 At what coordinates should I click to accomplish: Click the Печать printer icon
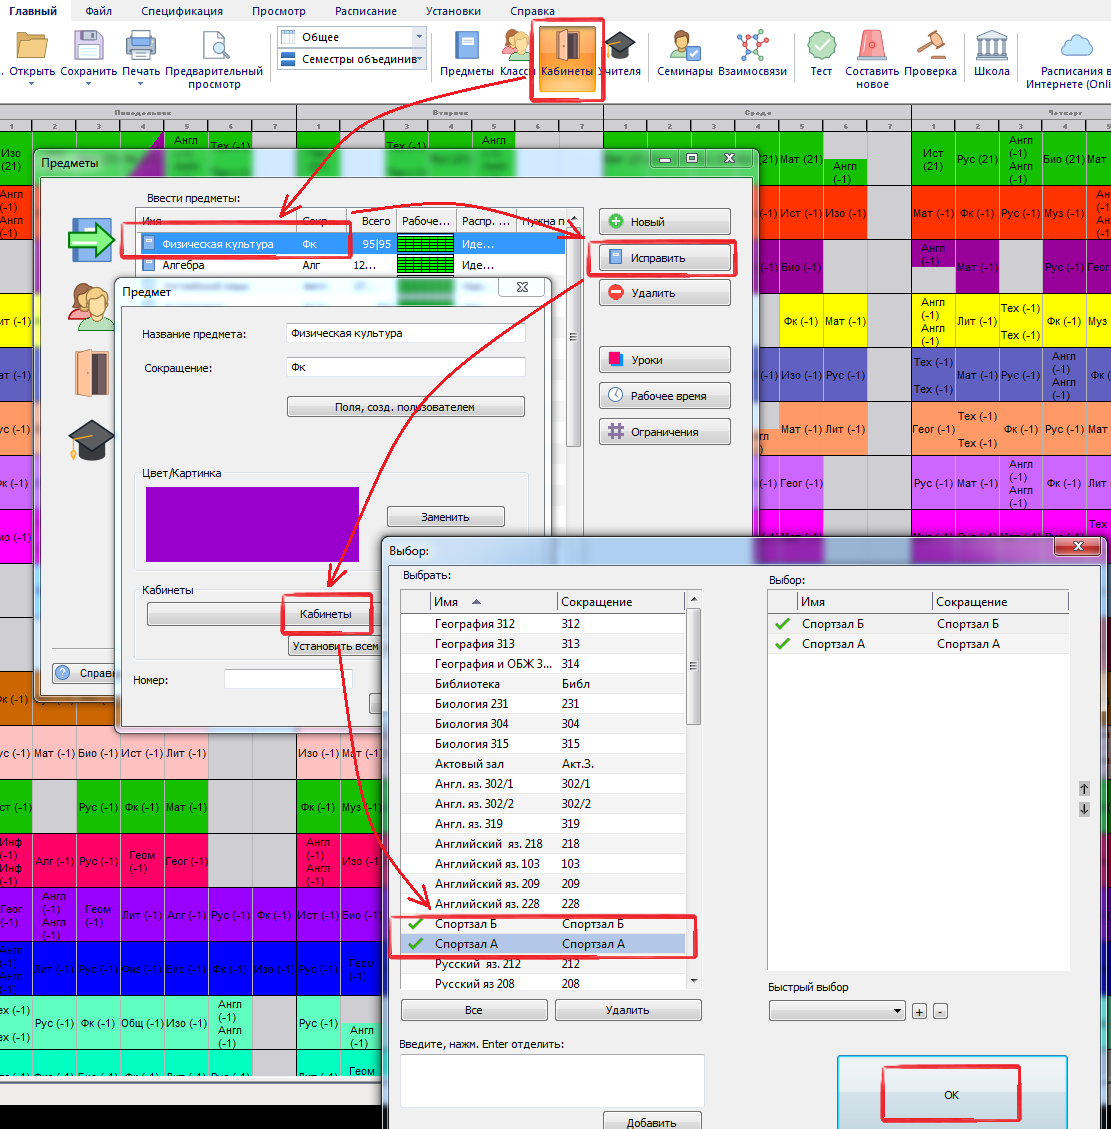pyautogui.click(x=141, y=48)
